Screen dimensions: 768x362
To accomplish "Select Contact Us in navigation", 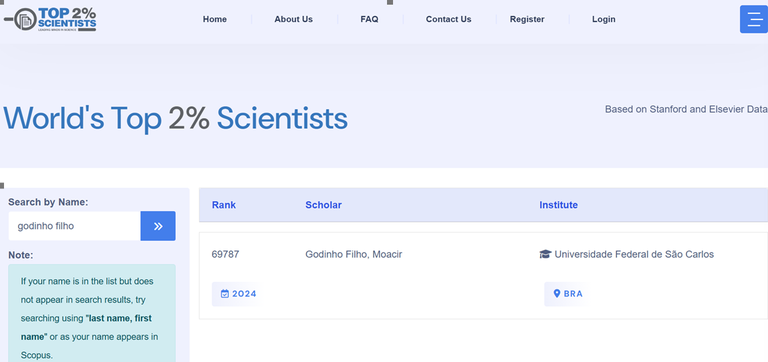I will click(448, 19).
